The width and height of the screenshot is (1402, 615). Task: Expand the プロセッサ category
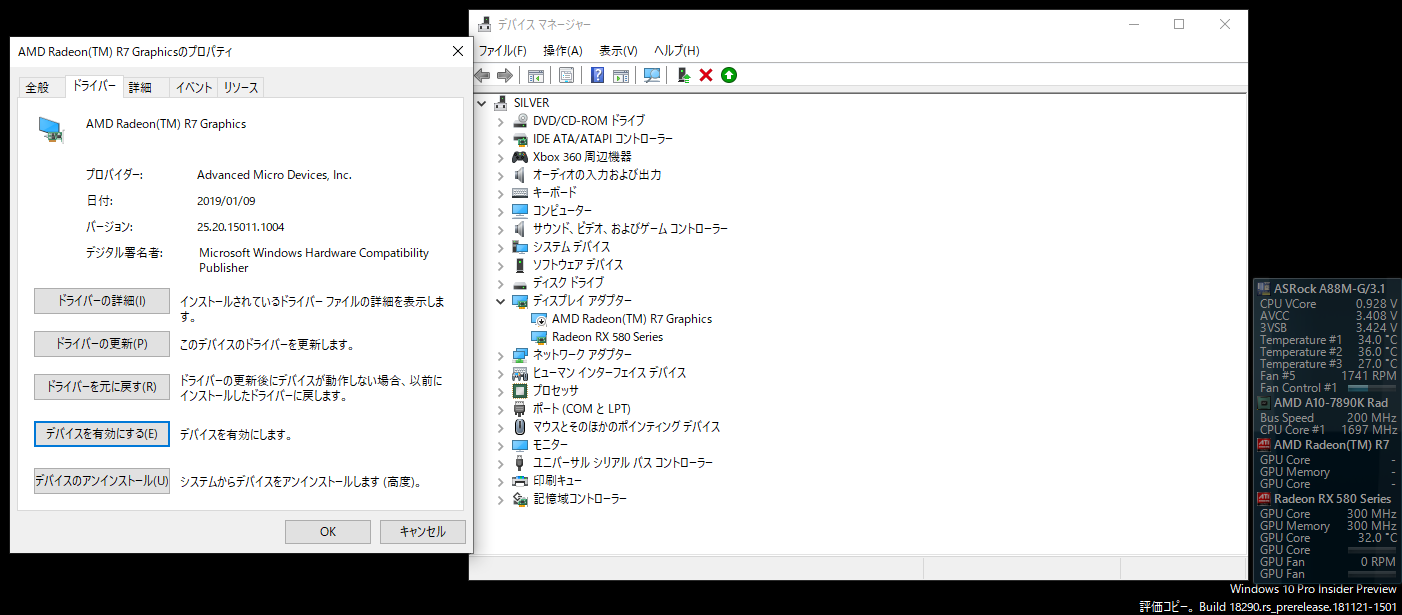500,391
